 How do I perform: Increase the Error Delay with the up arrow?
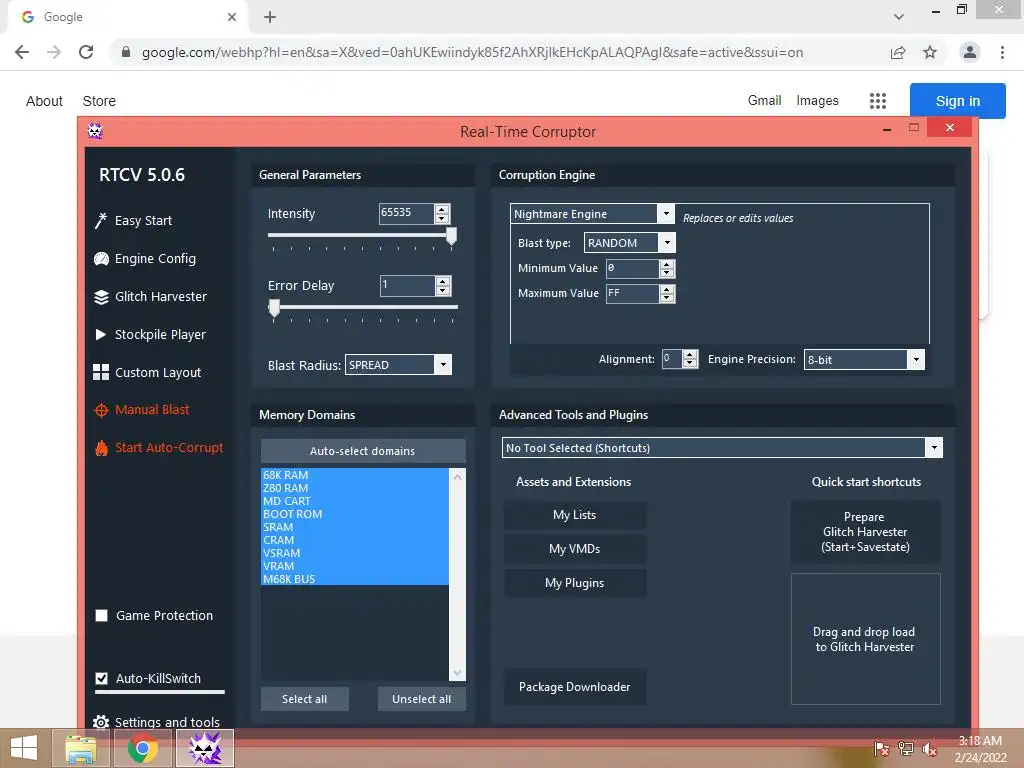click(443, 281)
